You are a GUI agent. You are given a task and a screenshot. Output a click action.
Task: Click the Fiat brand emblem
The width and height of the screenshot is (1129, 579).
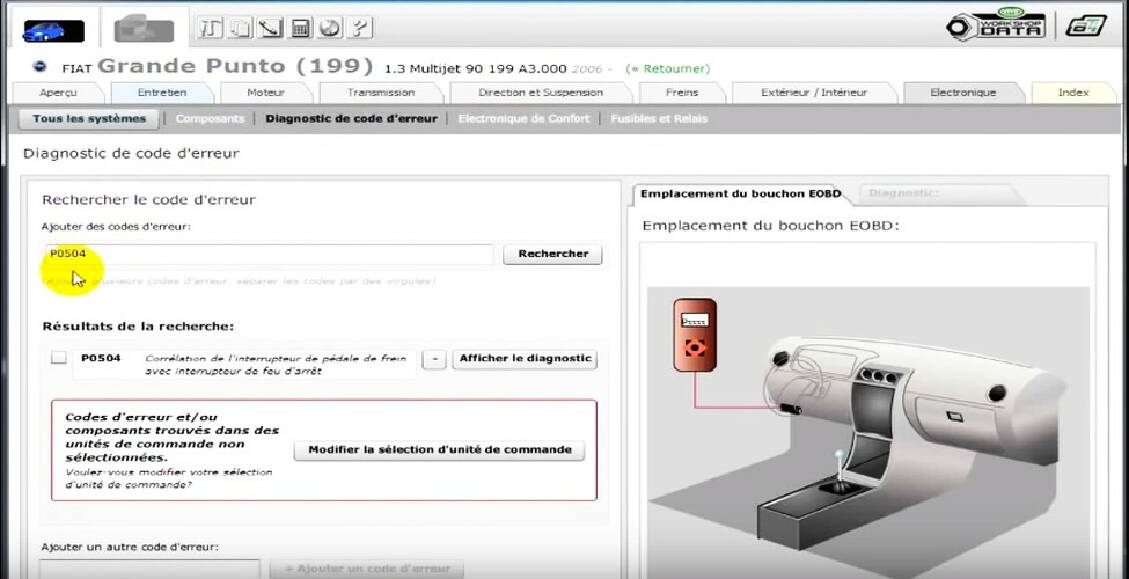click(40, 68)
